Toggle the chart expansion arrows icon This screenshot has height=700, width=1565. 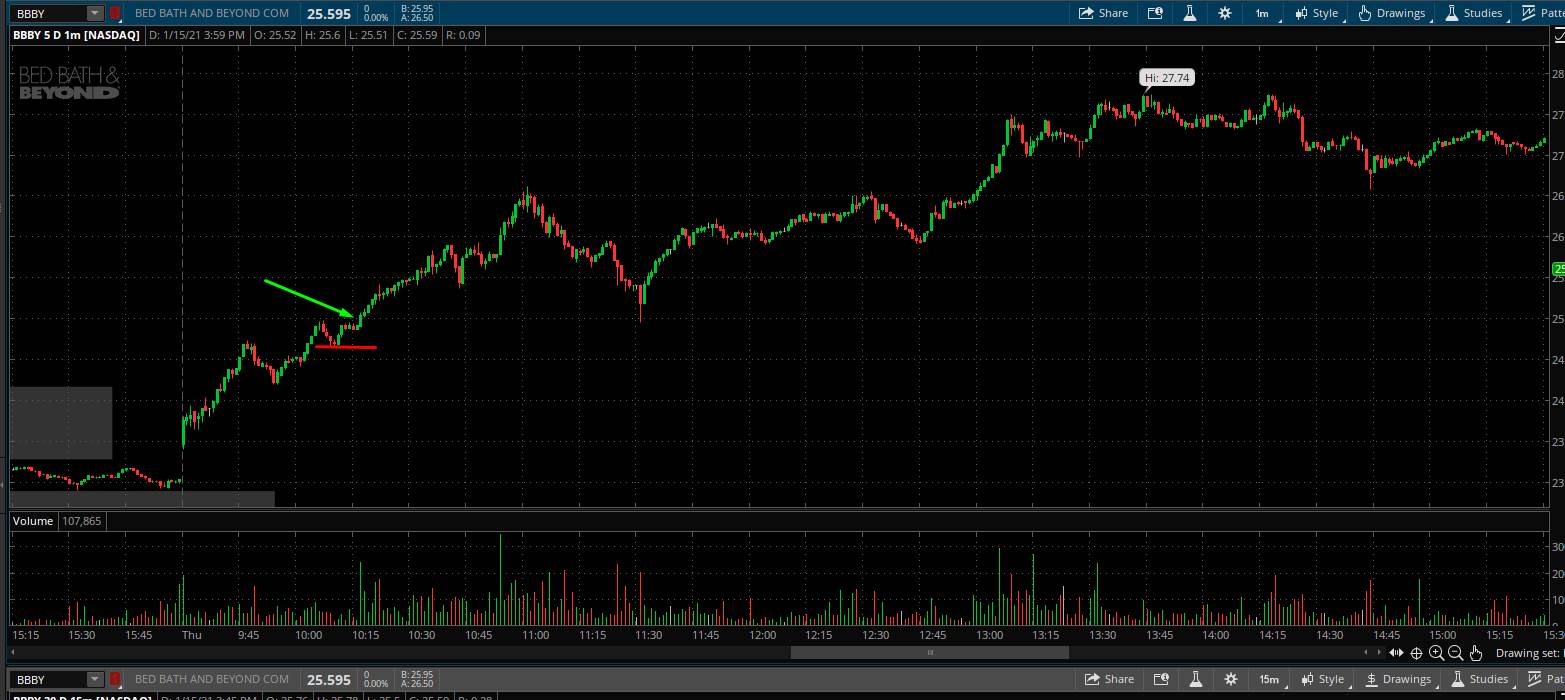coord(1396,653)
